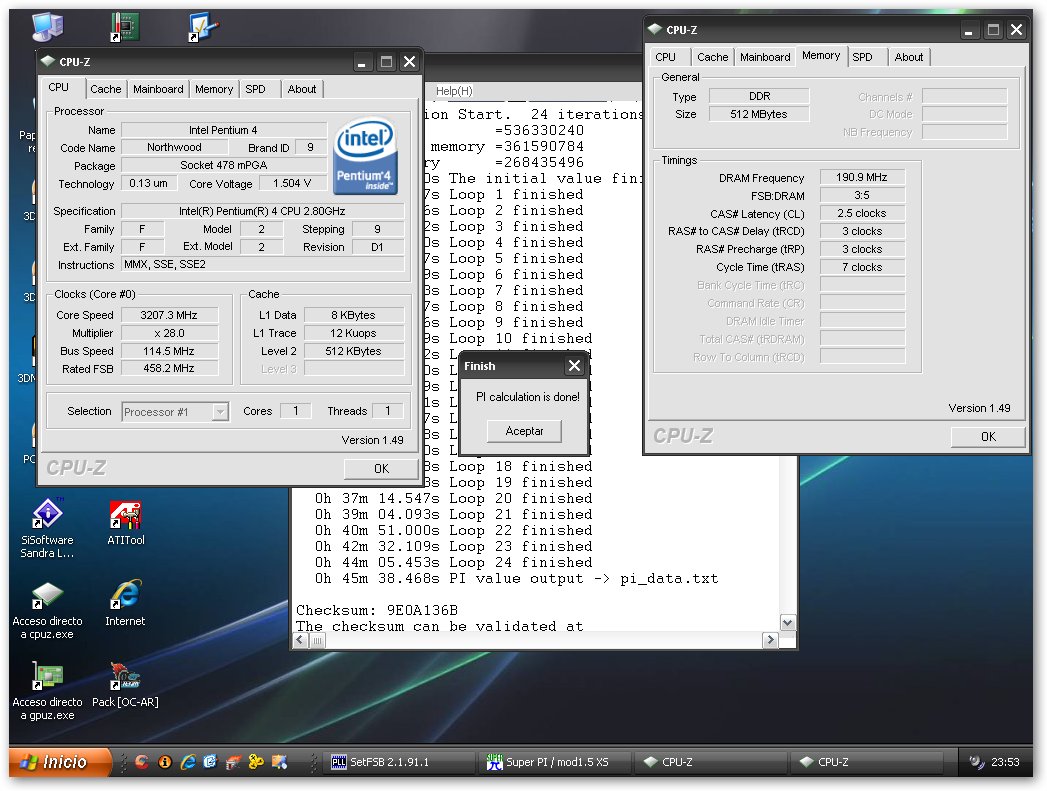1047x791 pixels.
Task: Launch ATITool desktop shortcut
Action: [126, 523]
